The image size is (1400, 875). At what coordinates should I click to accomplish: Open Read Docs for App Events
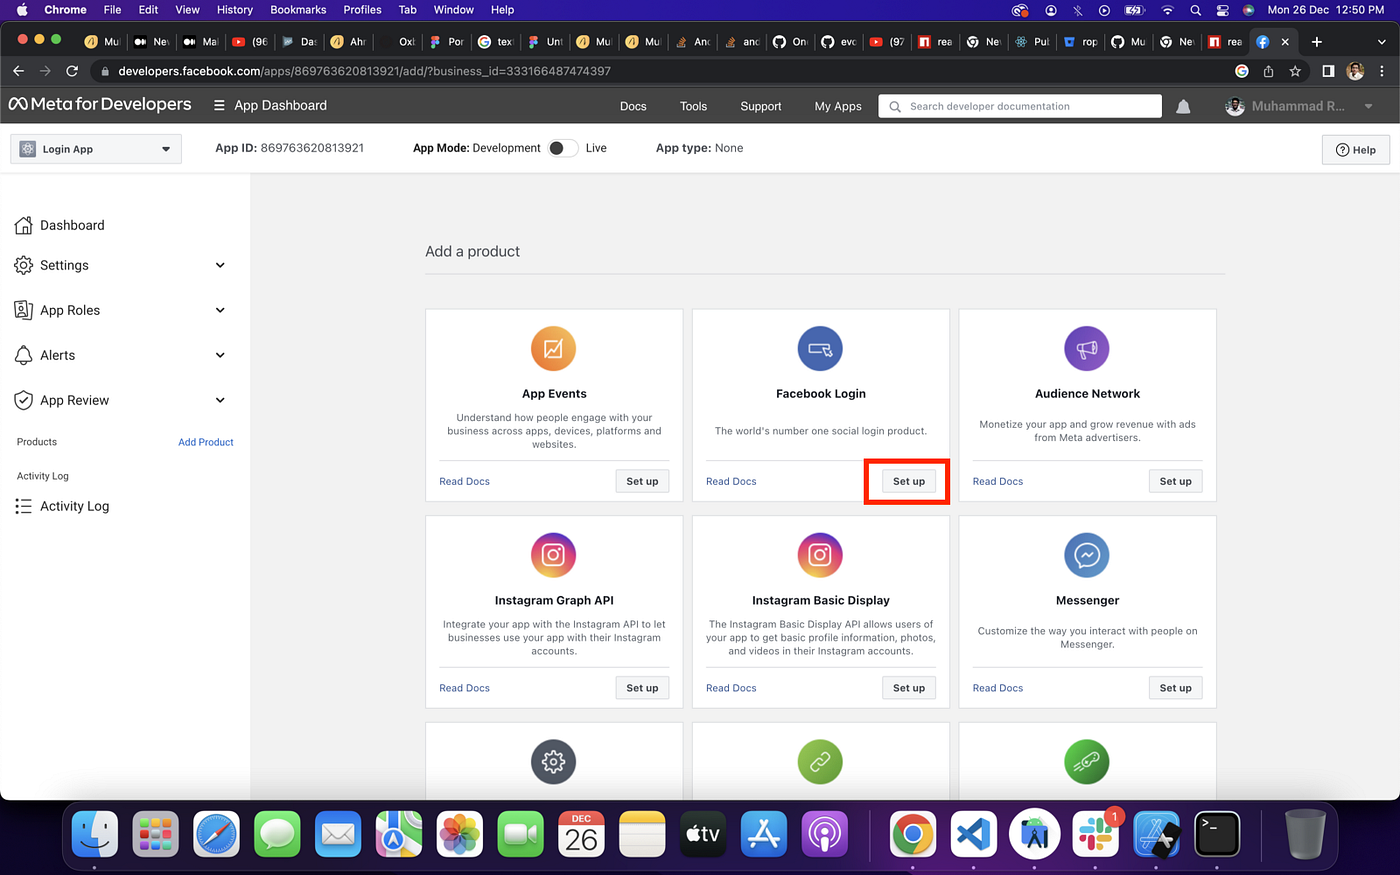click(x=464, y=481)
